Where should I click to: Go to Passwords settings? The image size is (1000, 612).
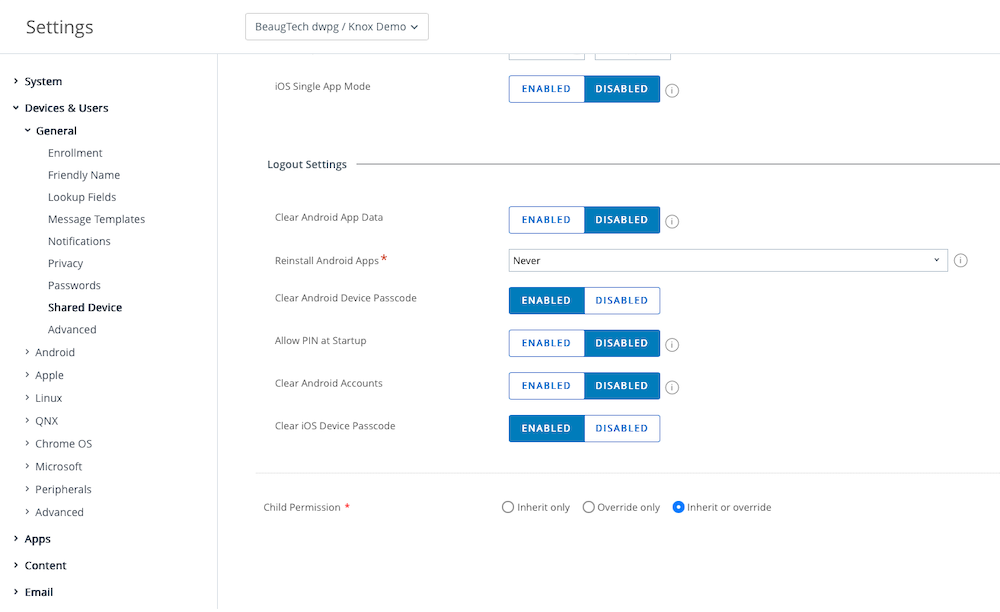coord(74,286)
